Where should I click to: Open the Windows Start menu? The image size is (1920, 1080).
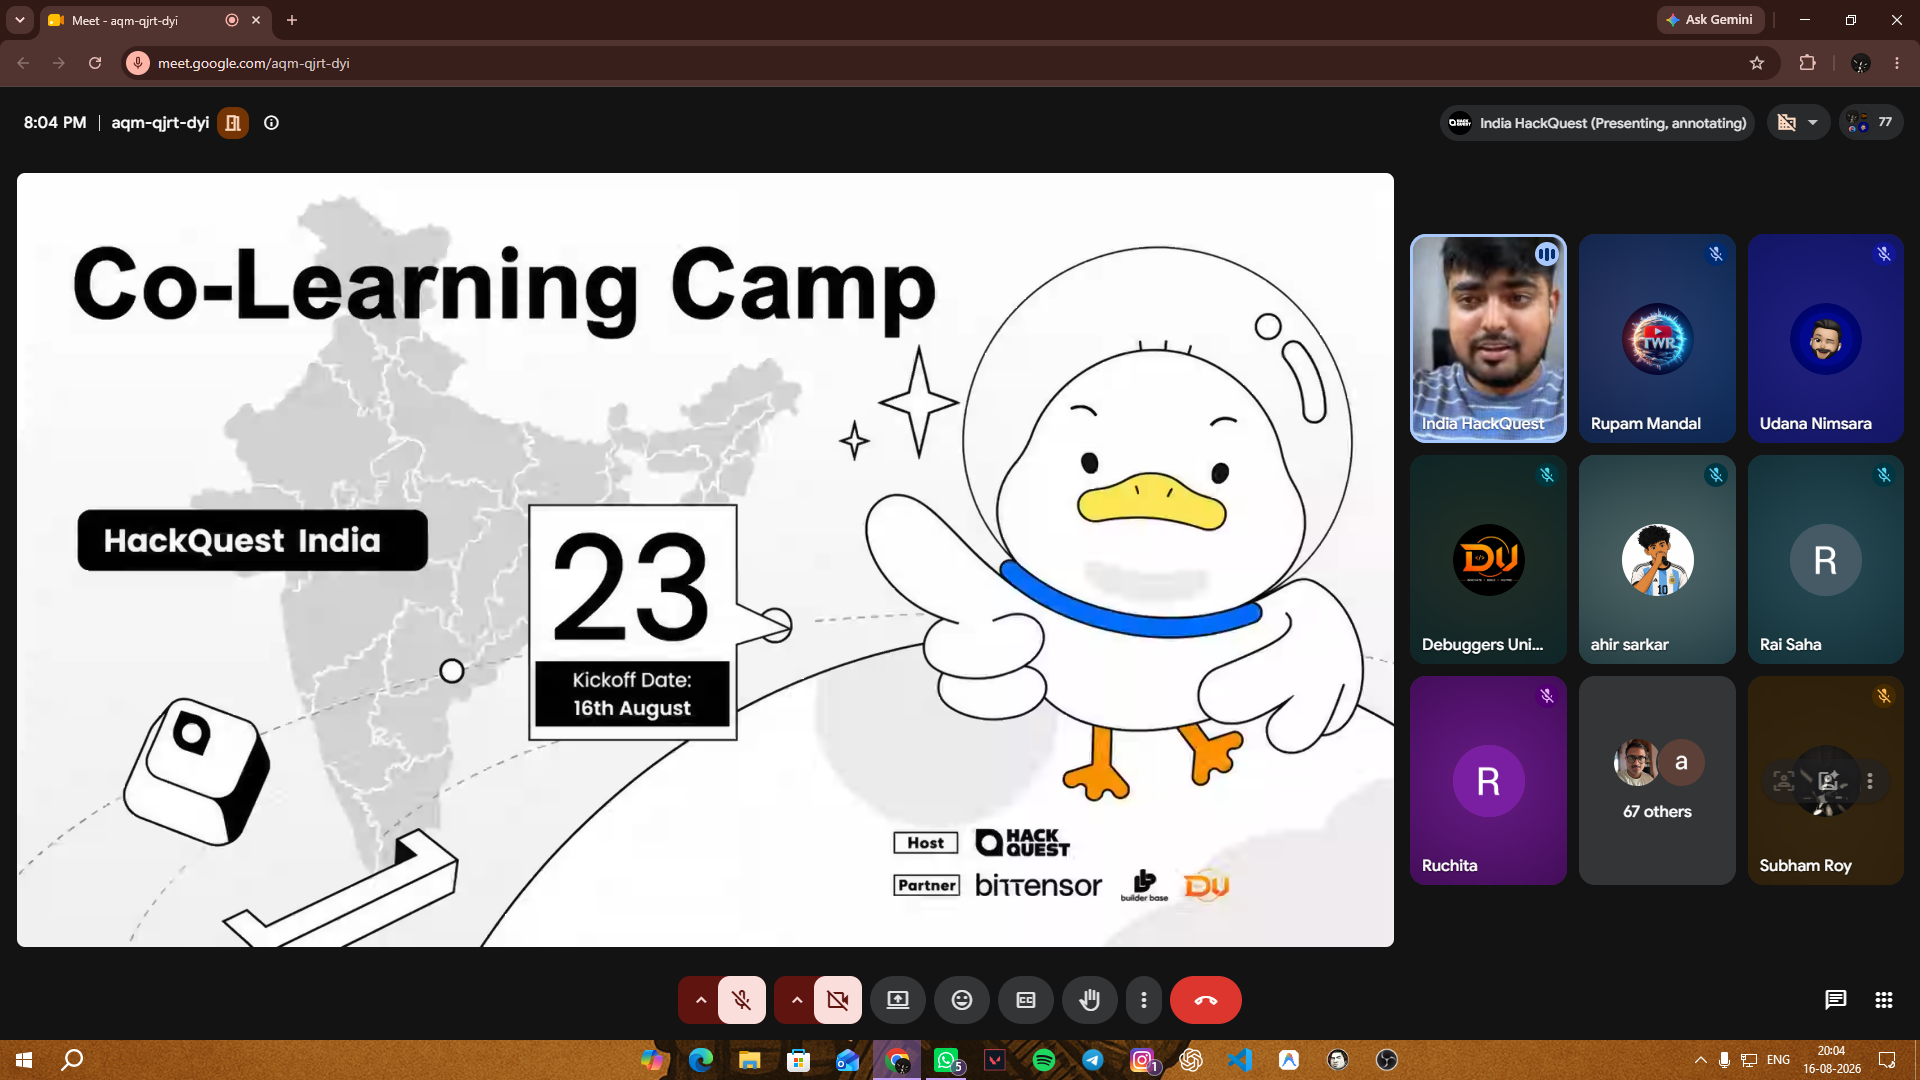pos(24,1060)
